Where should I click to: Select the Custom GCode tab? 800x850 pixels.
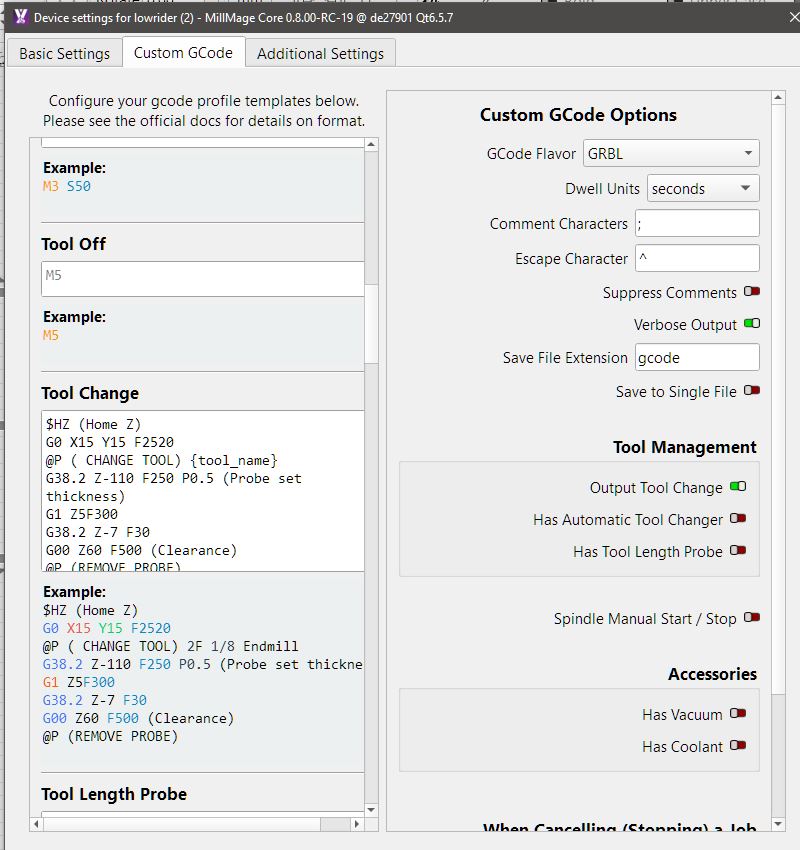tap(184, 53)
